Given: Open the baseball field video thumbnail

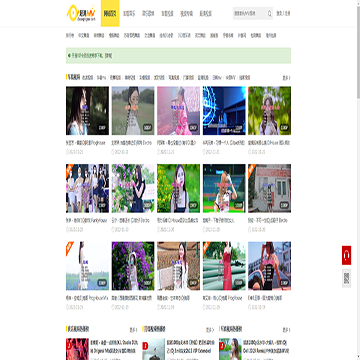Looking at the screenshot, I should [x=224, y=188].
